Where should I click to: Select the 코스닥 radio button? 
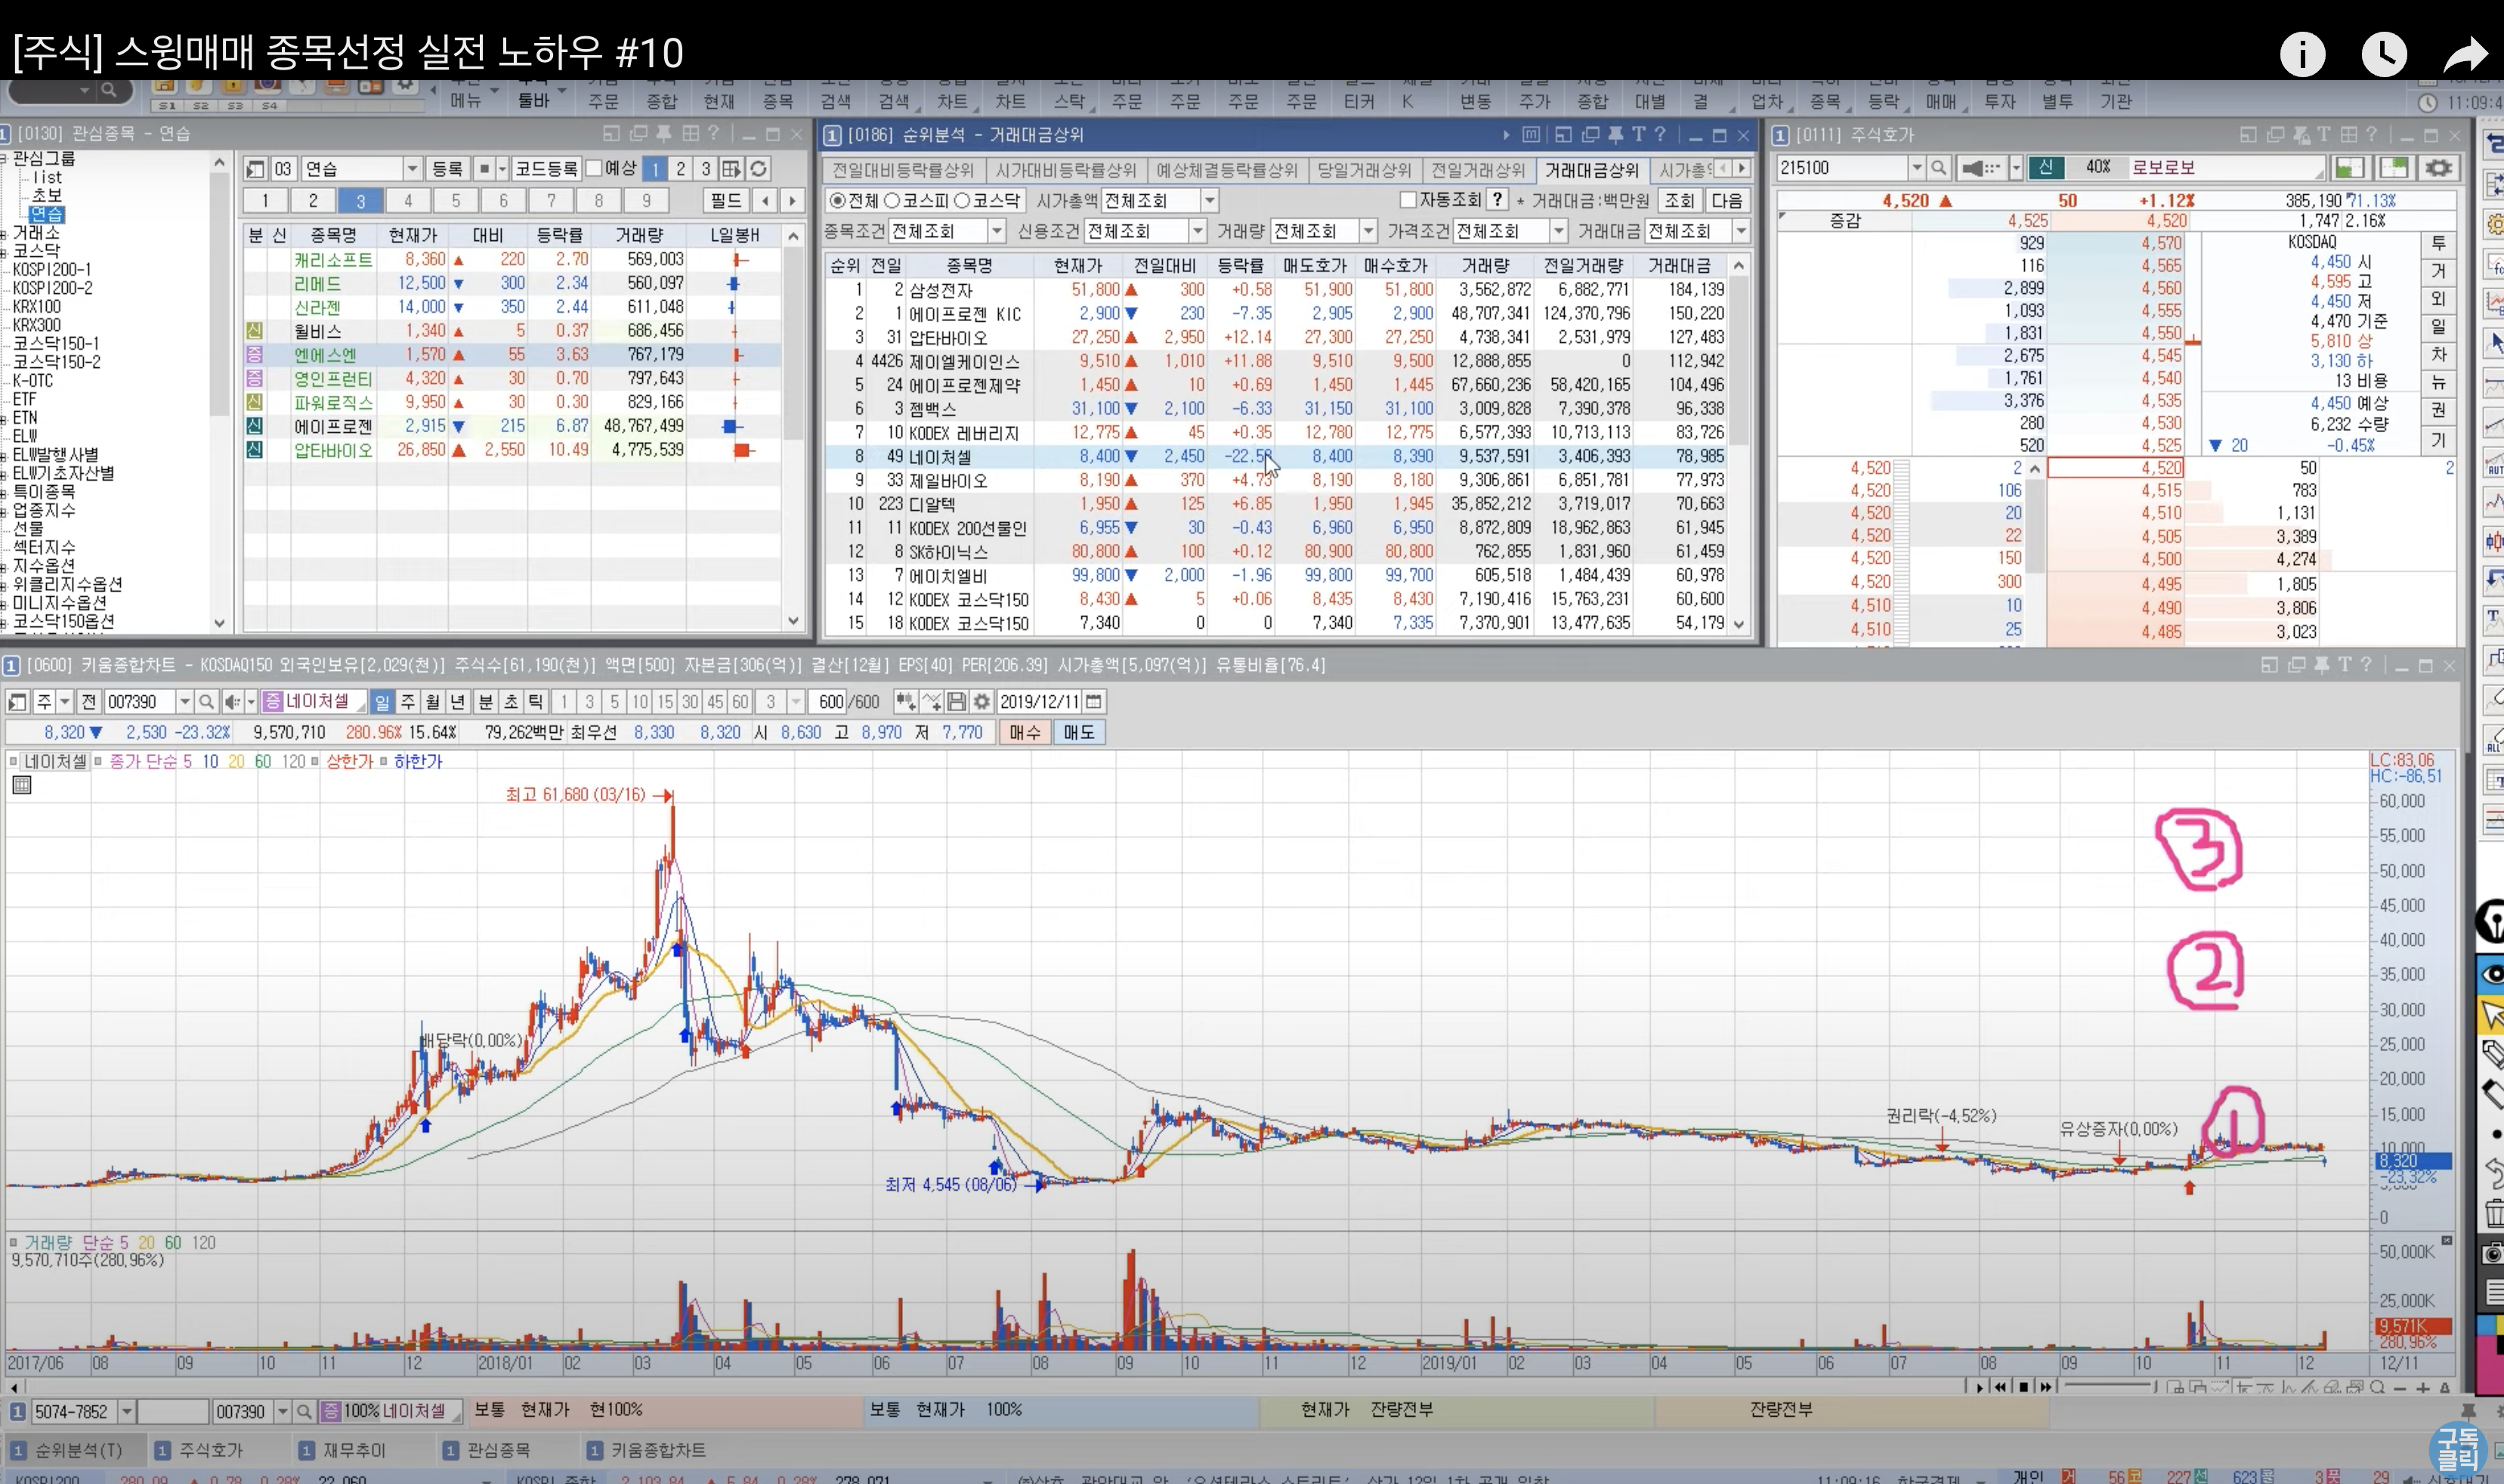click(x=962, y=201)
